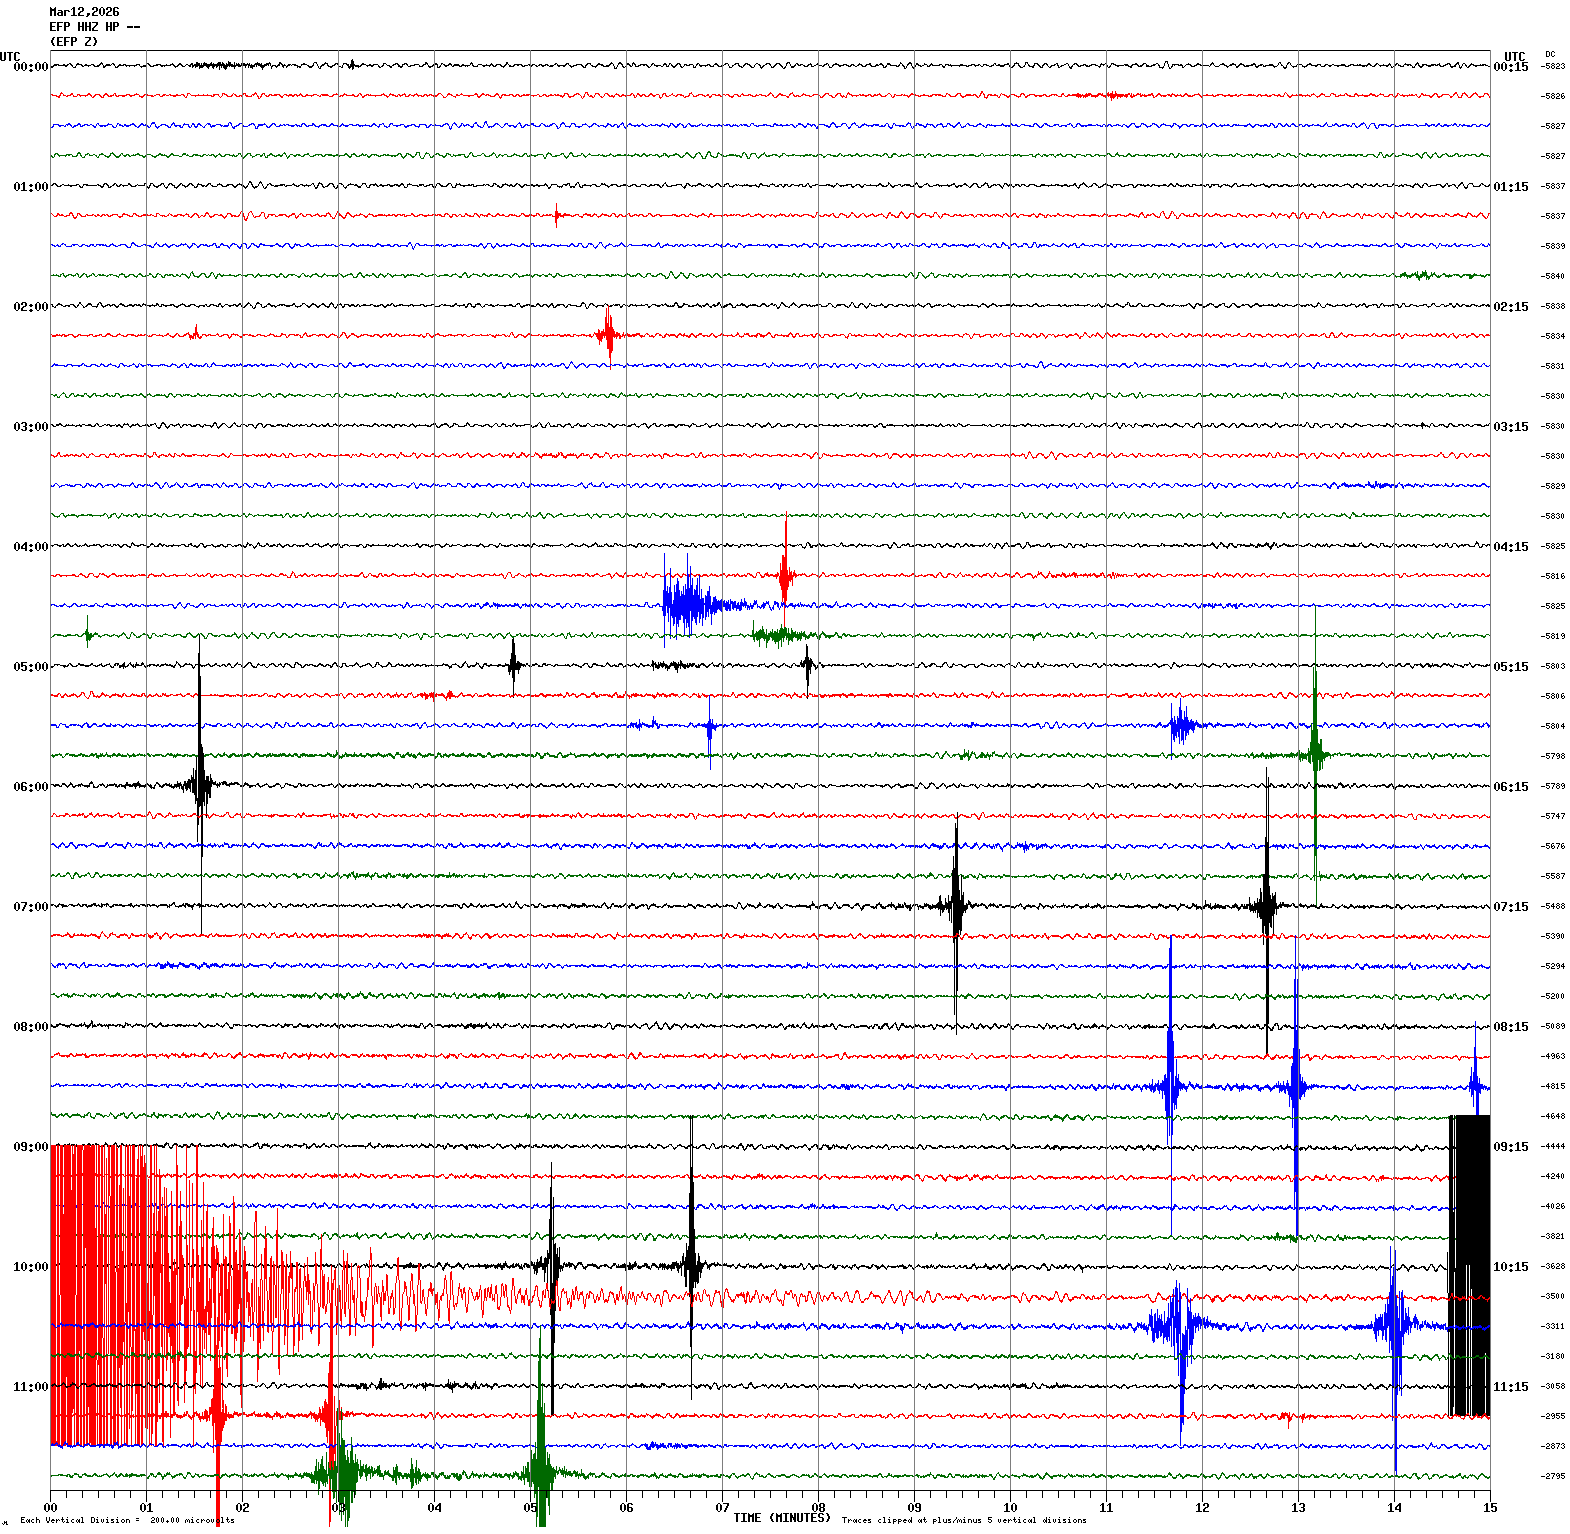Click minute tick 12 on bottom axis
1570x1534 pixels.
click(x=1202, y=1508)
